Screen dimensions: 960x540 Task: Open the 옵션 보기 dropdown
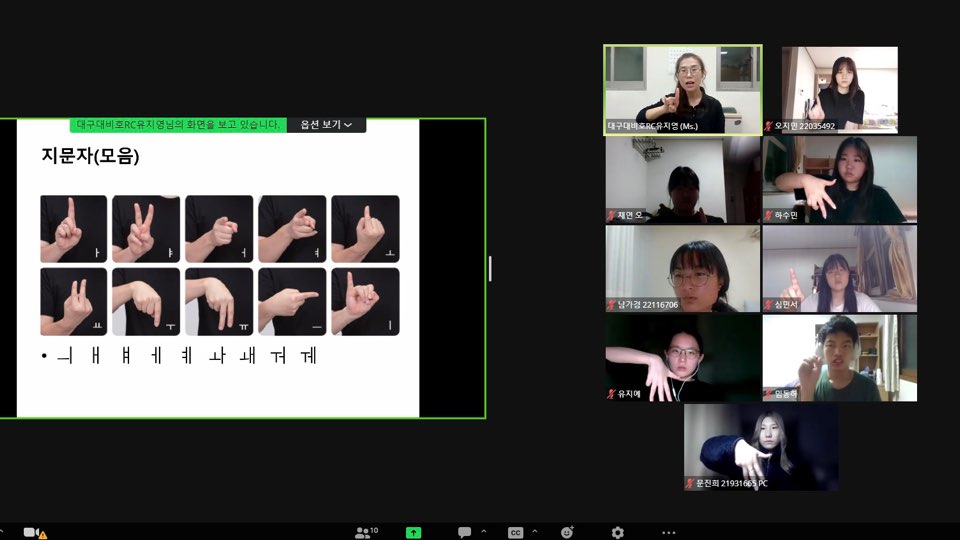point(326,125)
